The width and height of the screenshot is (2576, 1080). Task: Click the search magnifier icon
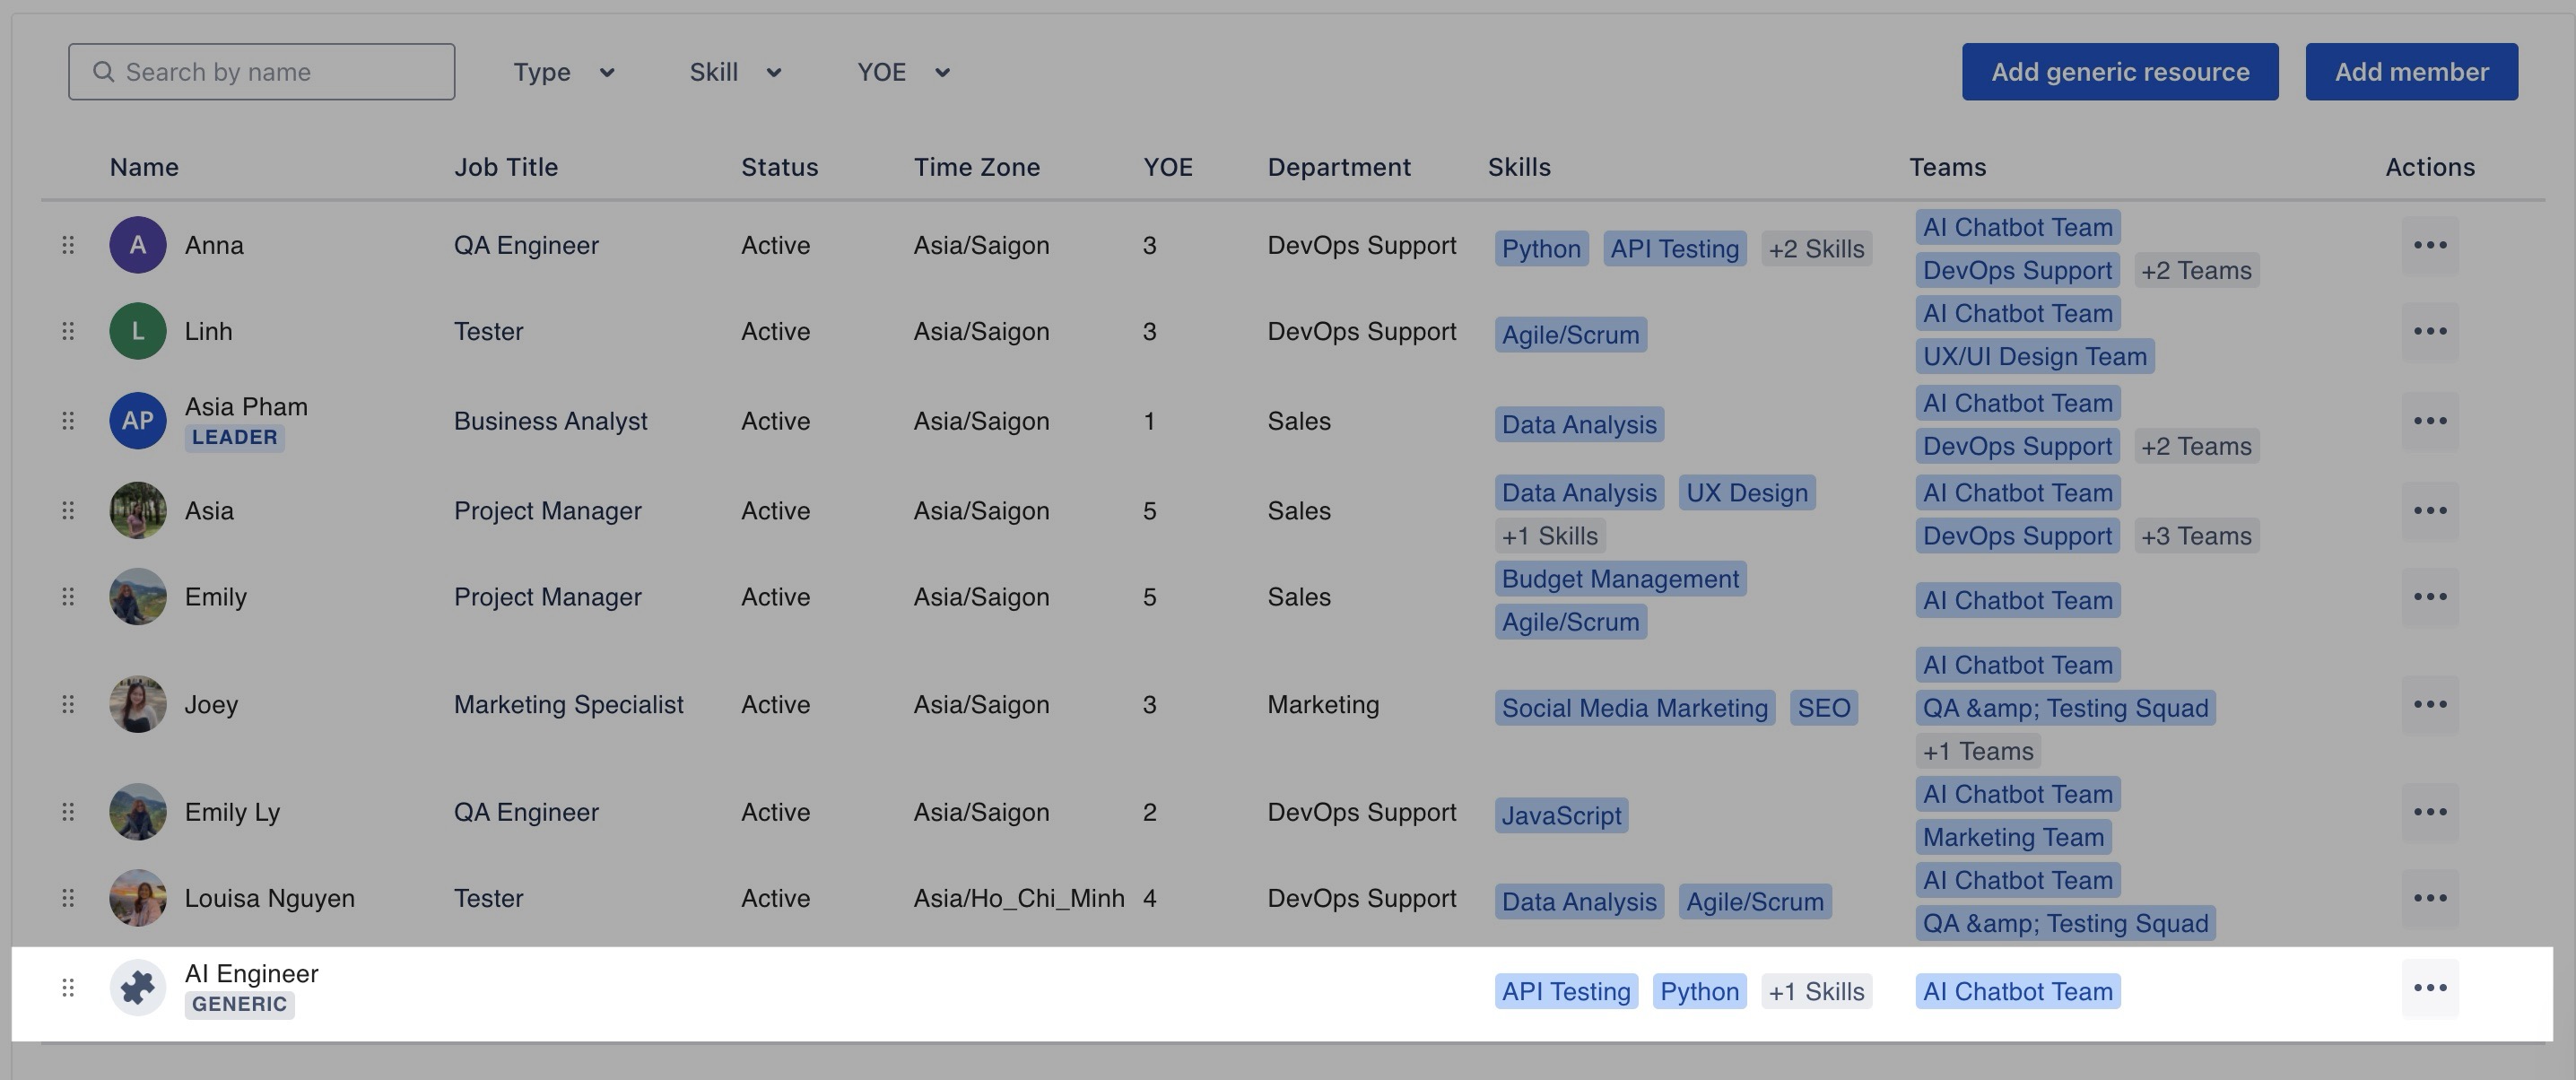coord(103,72)
